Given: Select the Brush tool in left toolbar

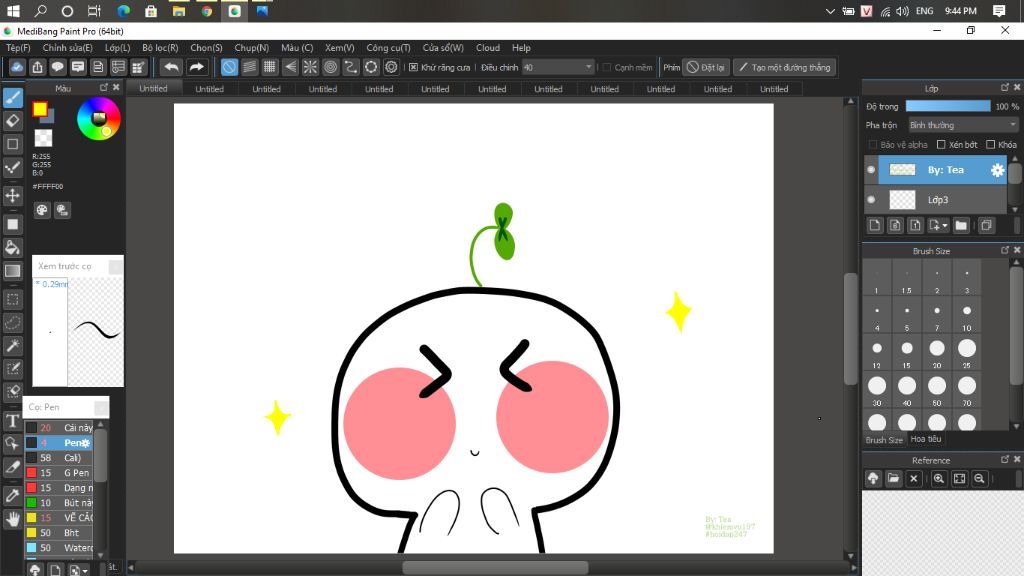Looking at the screenshot, I should (13, 98).
